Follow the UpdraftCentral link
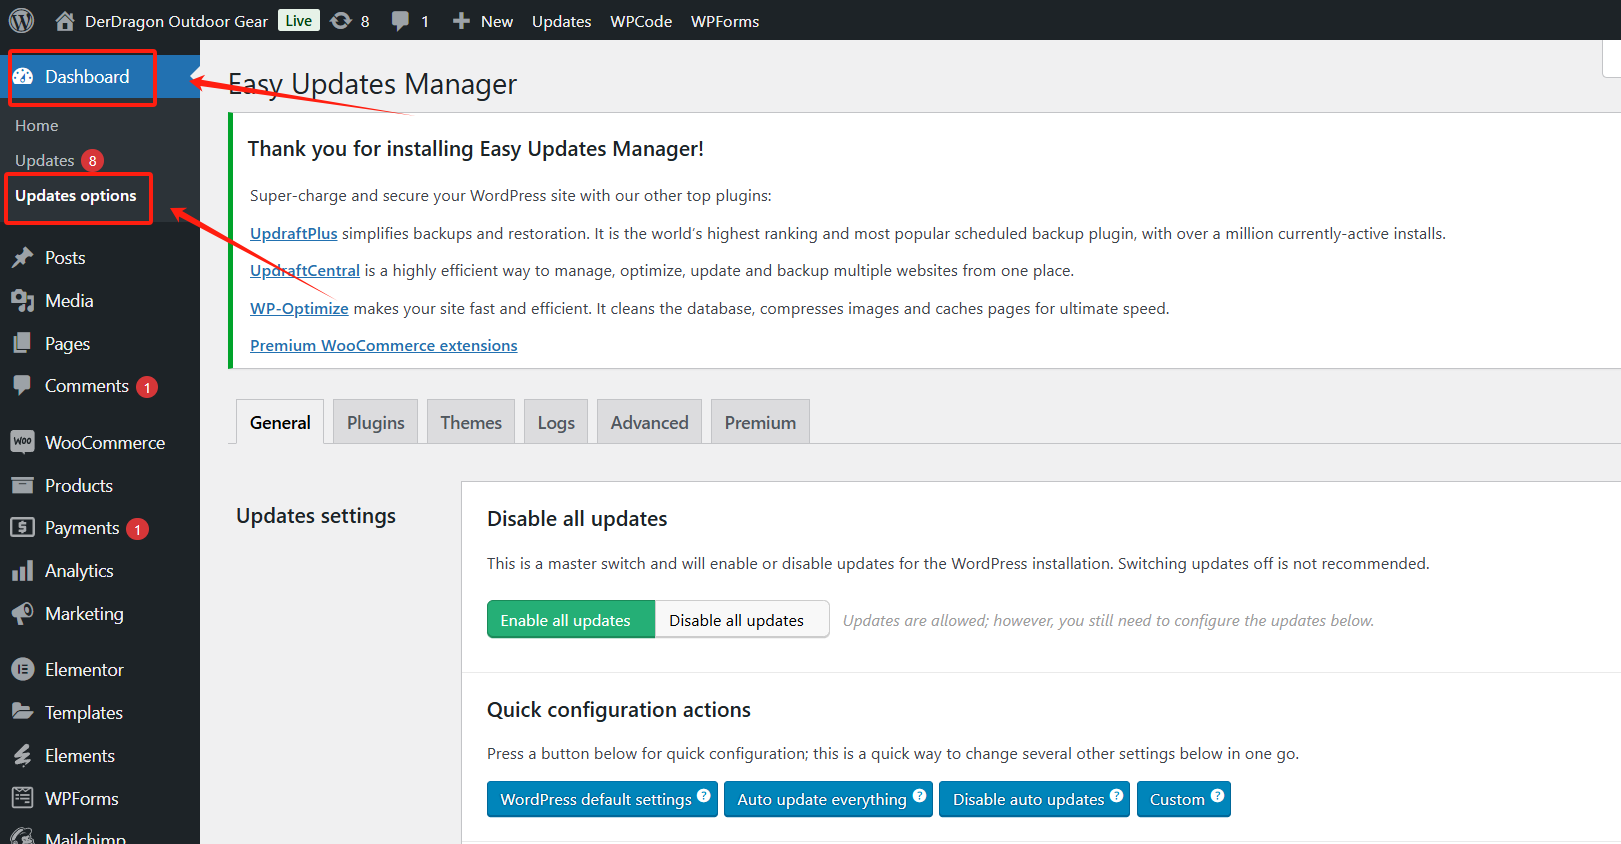 click(x=305, y=270)
